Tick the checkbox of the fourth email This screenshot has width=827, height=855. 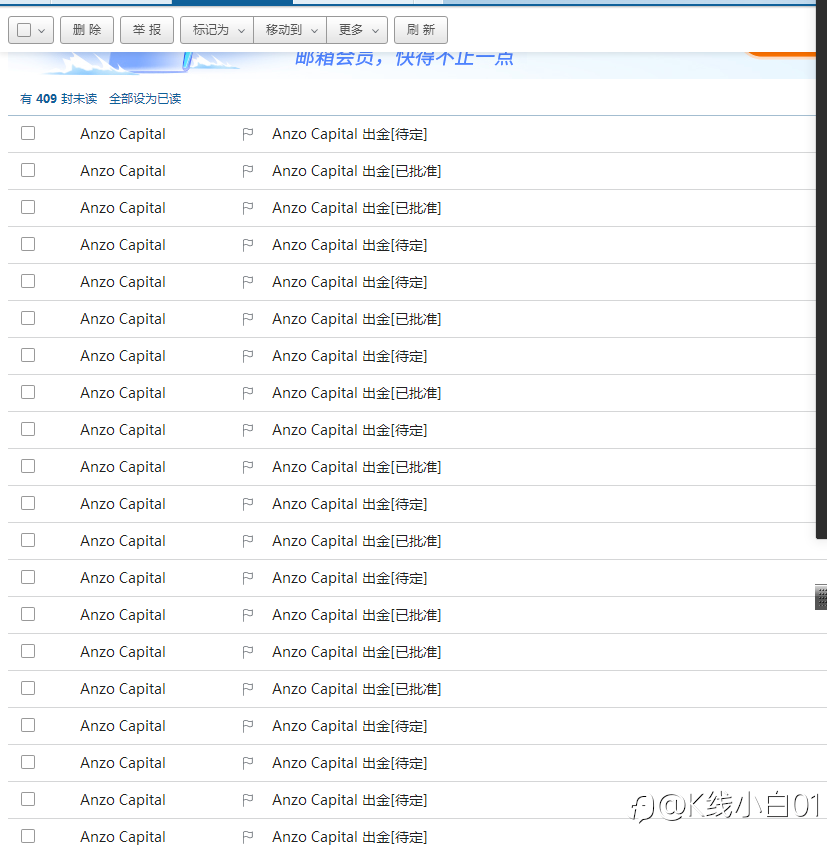click(x=28, y=244)
